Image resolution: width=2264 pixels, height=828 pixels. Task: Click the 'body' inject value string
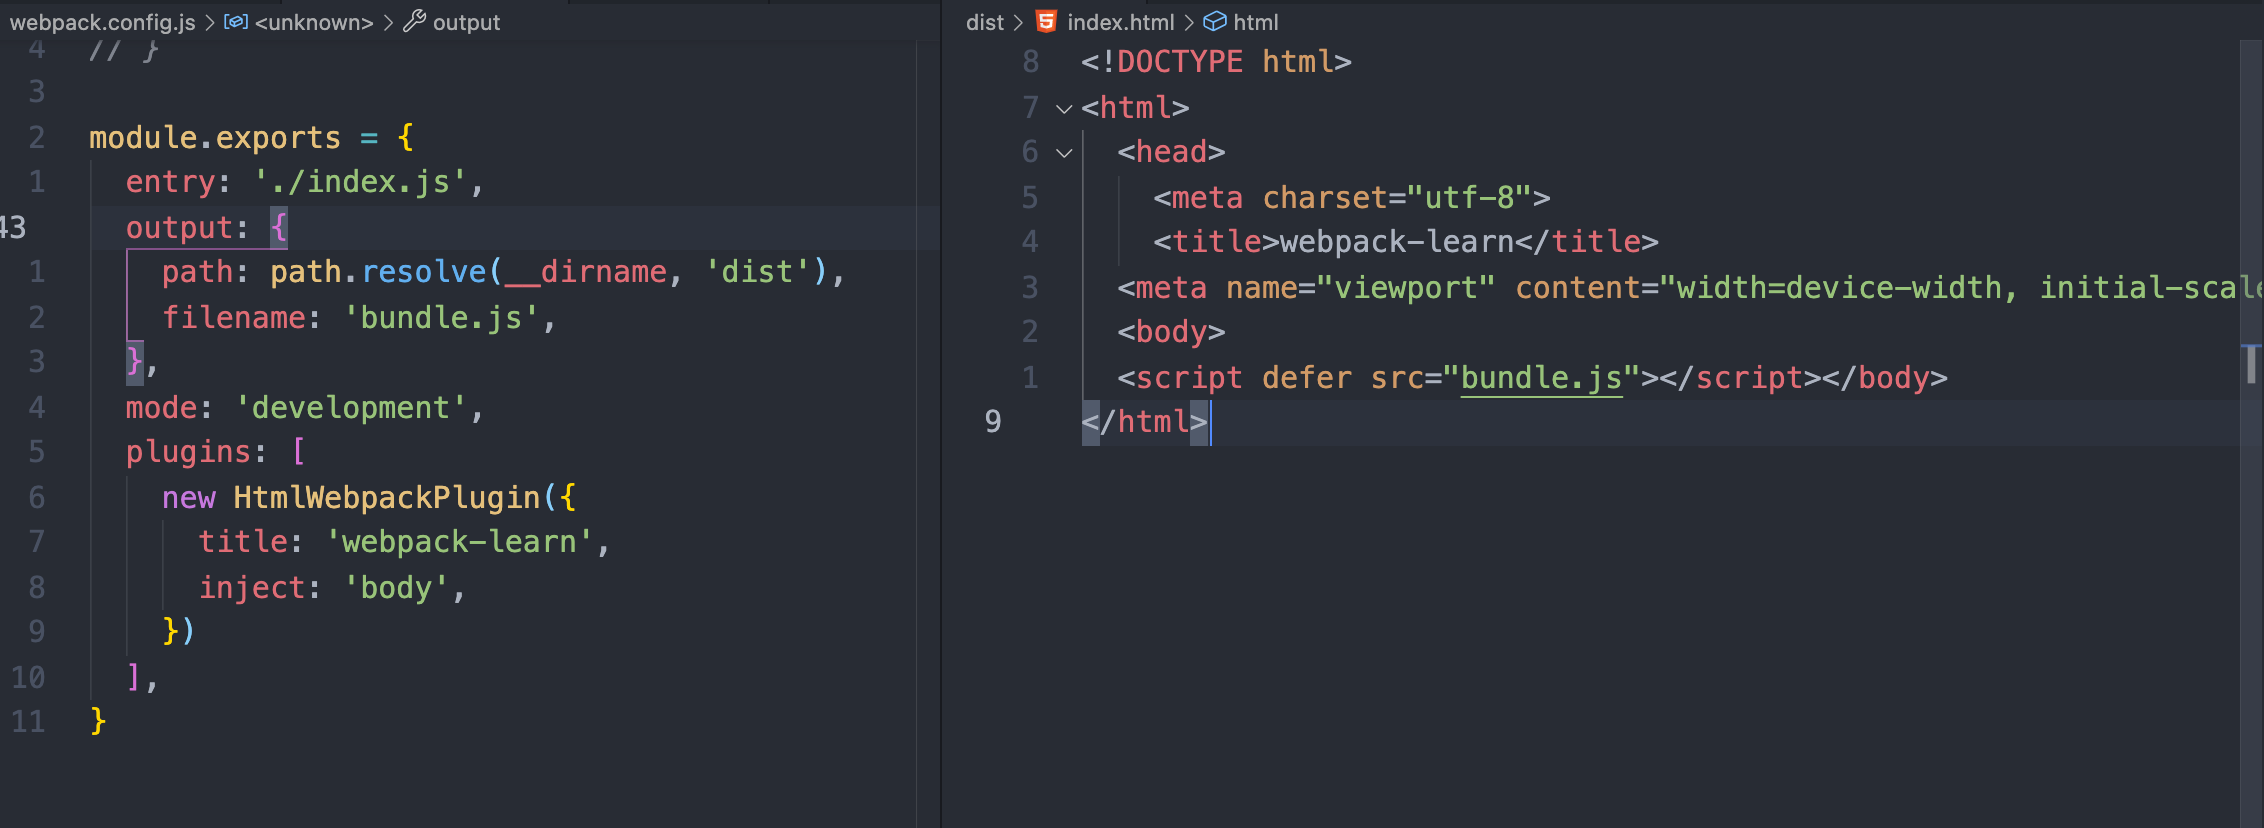pyautogui.click(x=396, y=588)
